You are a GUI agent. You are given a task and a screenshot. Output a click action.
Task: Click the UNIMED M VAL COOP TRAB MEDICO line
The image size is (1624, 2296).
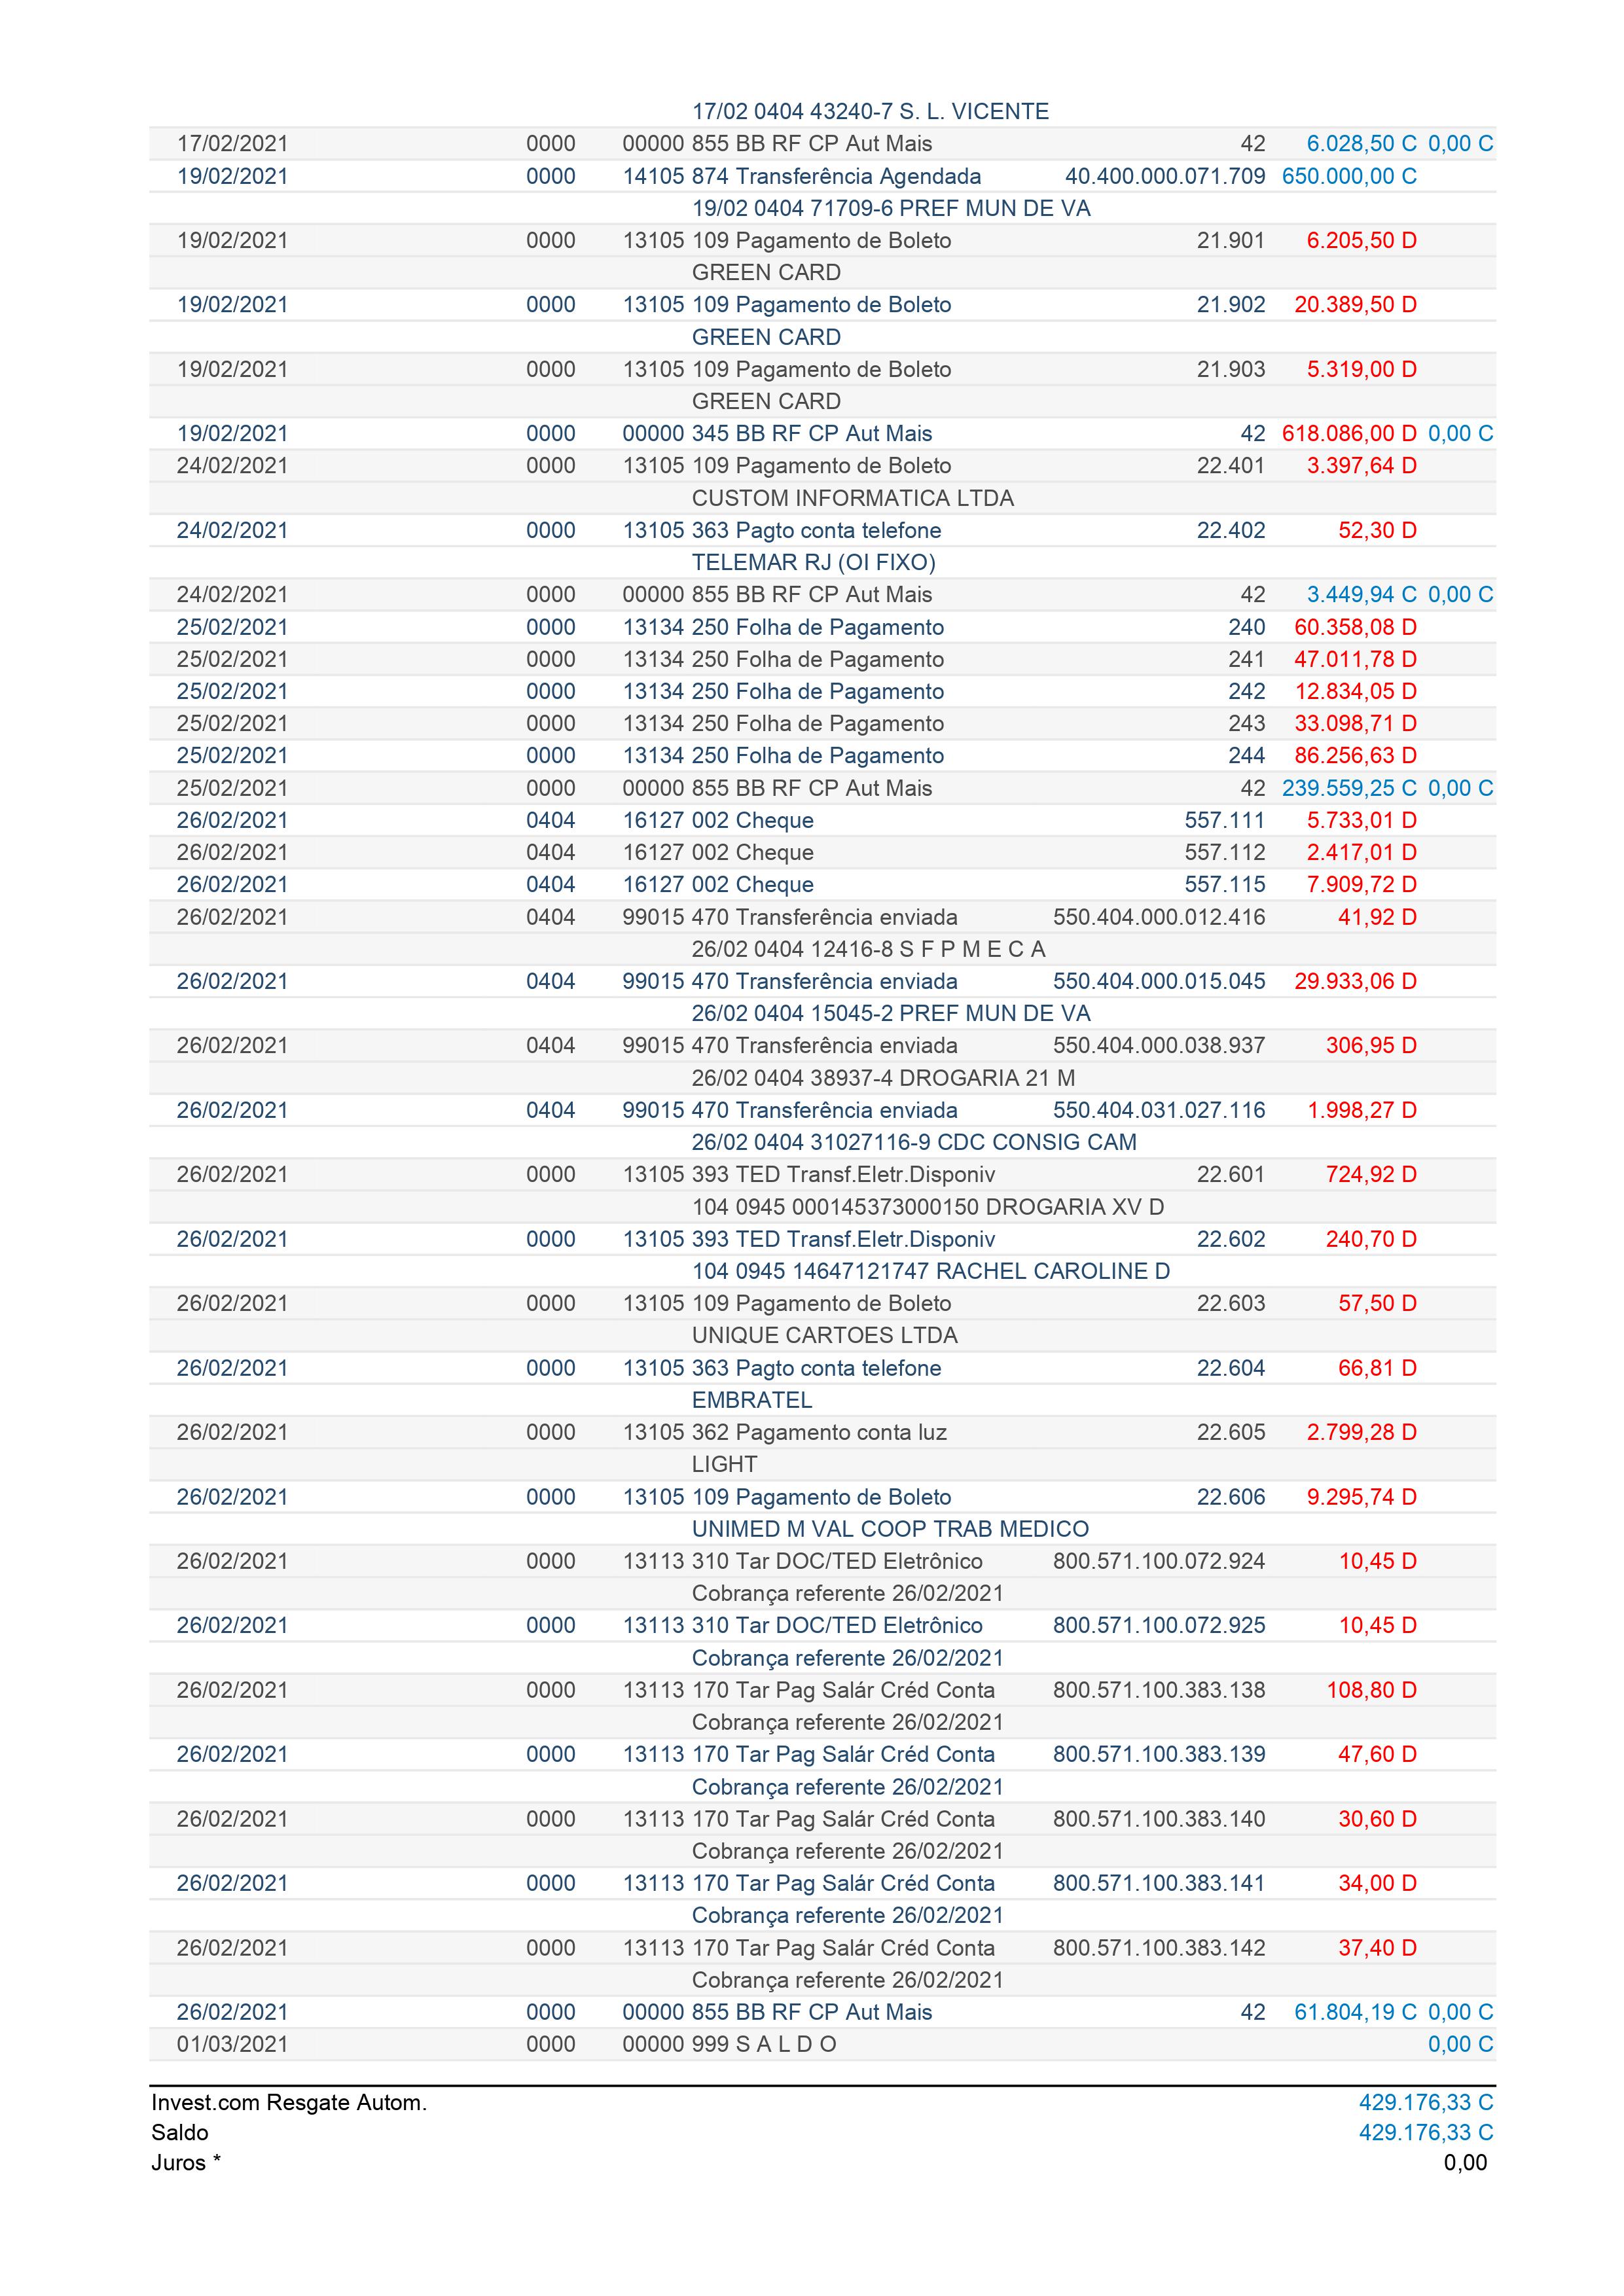coord(890,1529)
